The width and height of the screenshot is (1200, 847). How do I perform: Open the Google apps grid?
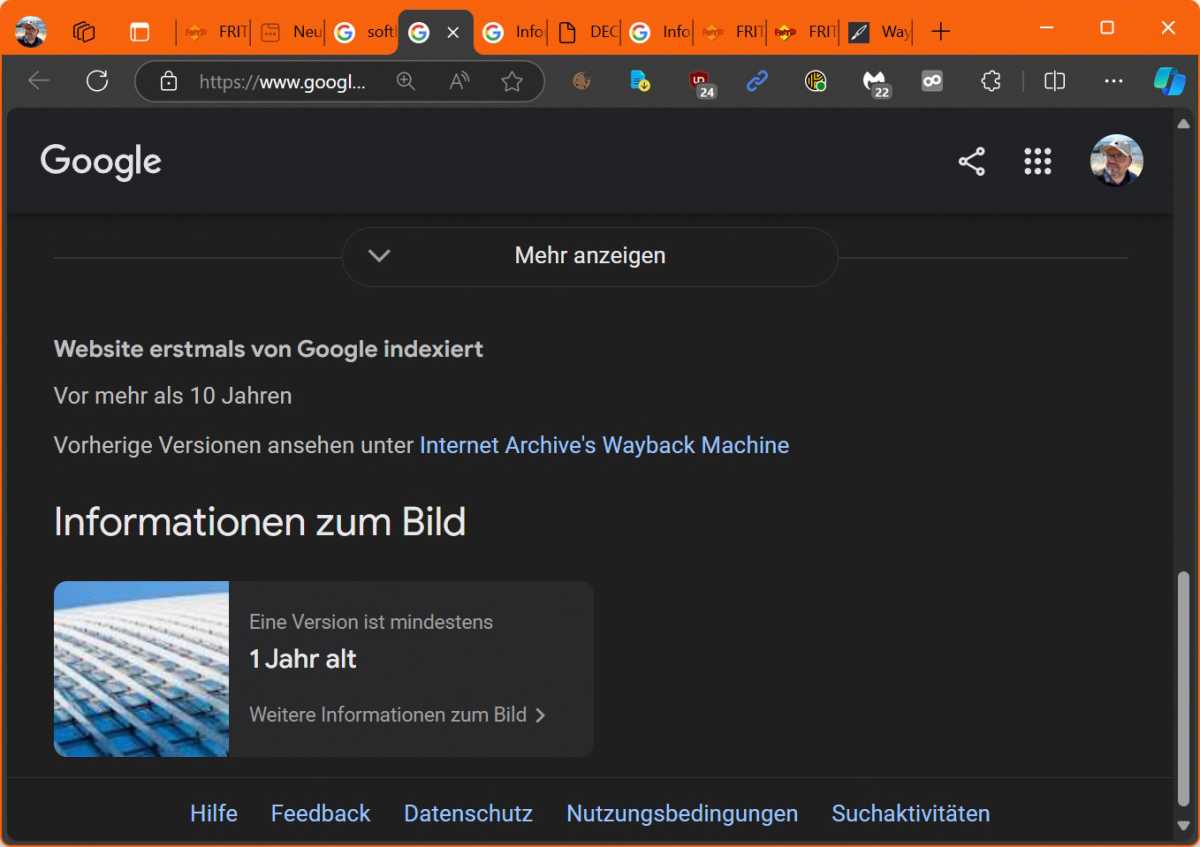(x=1038, y=162)
